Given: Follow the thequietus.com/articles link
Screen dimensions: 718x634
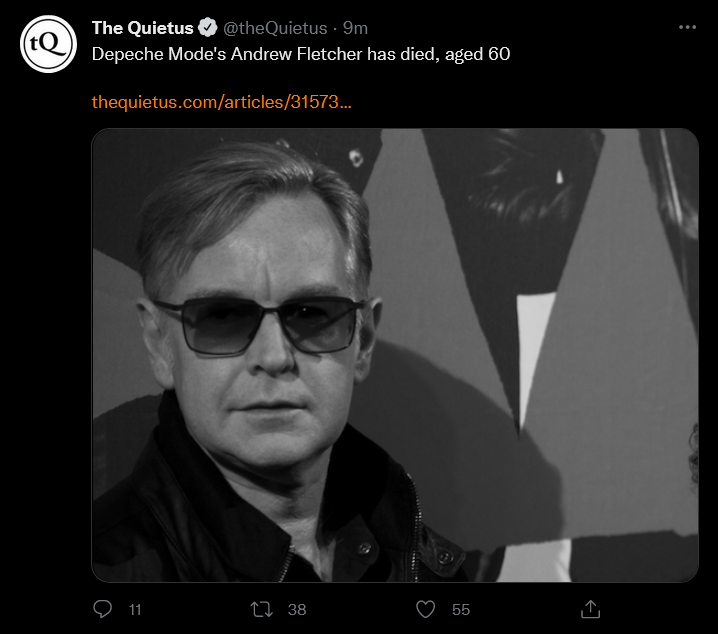Looking at the screenshot, I should 221,102.
